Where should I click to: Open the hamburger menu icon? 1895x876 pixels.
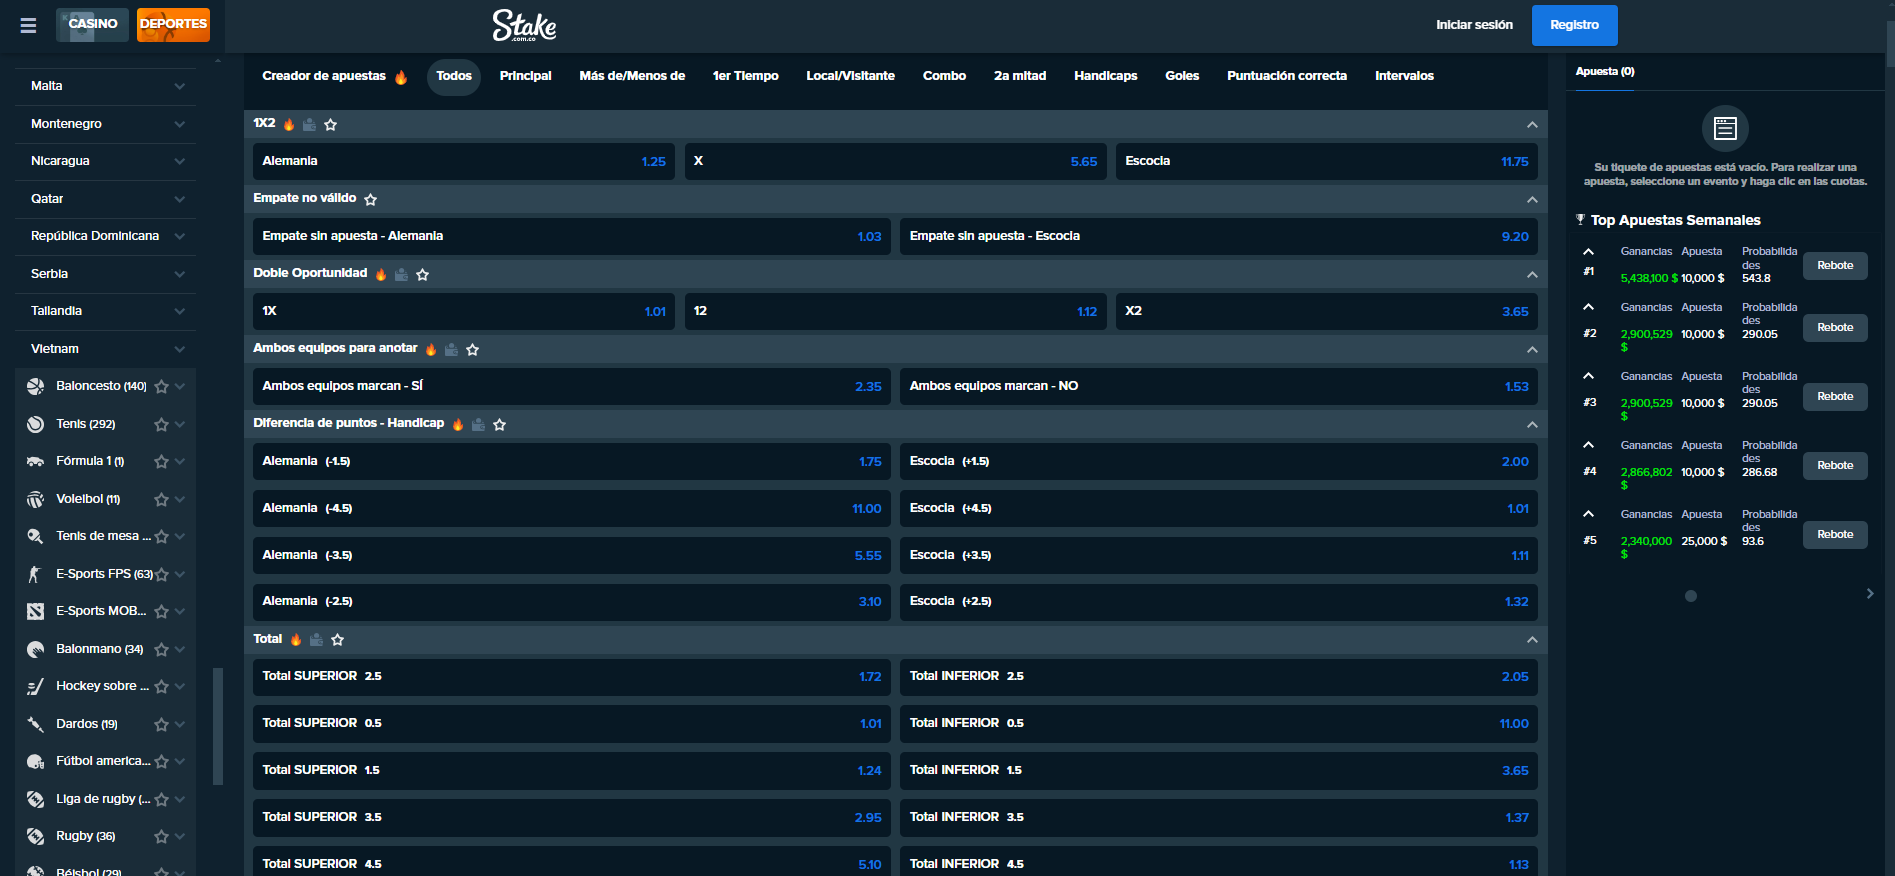(x=28, y=25)
